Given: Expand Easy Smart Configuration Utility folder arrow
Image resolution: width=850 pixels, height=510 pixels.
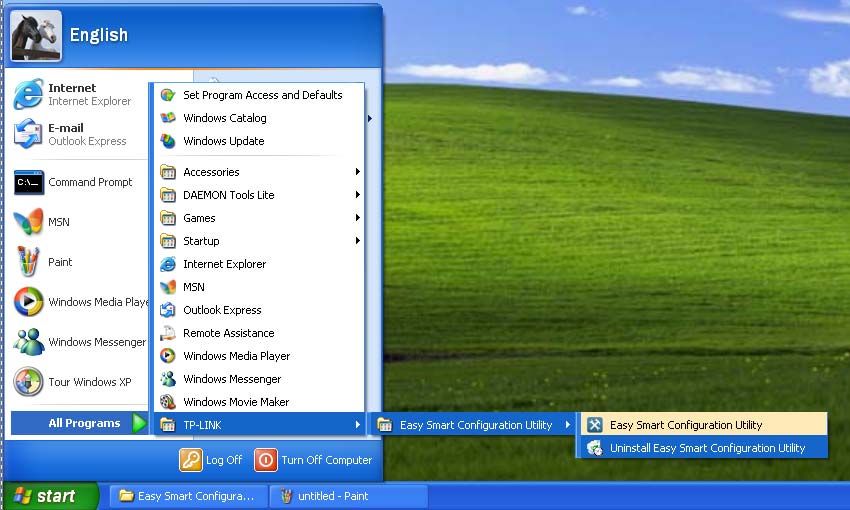Looking at the screenshot, I should point(568,424).
